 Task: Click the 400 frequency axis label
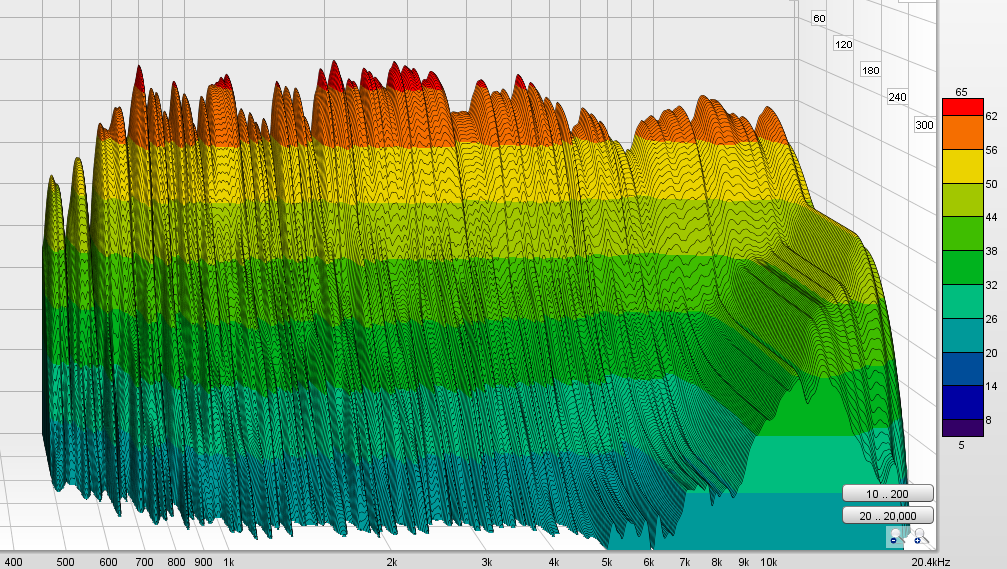tap(13, 562)
